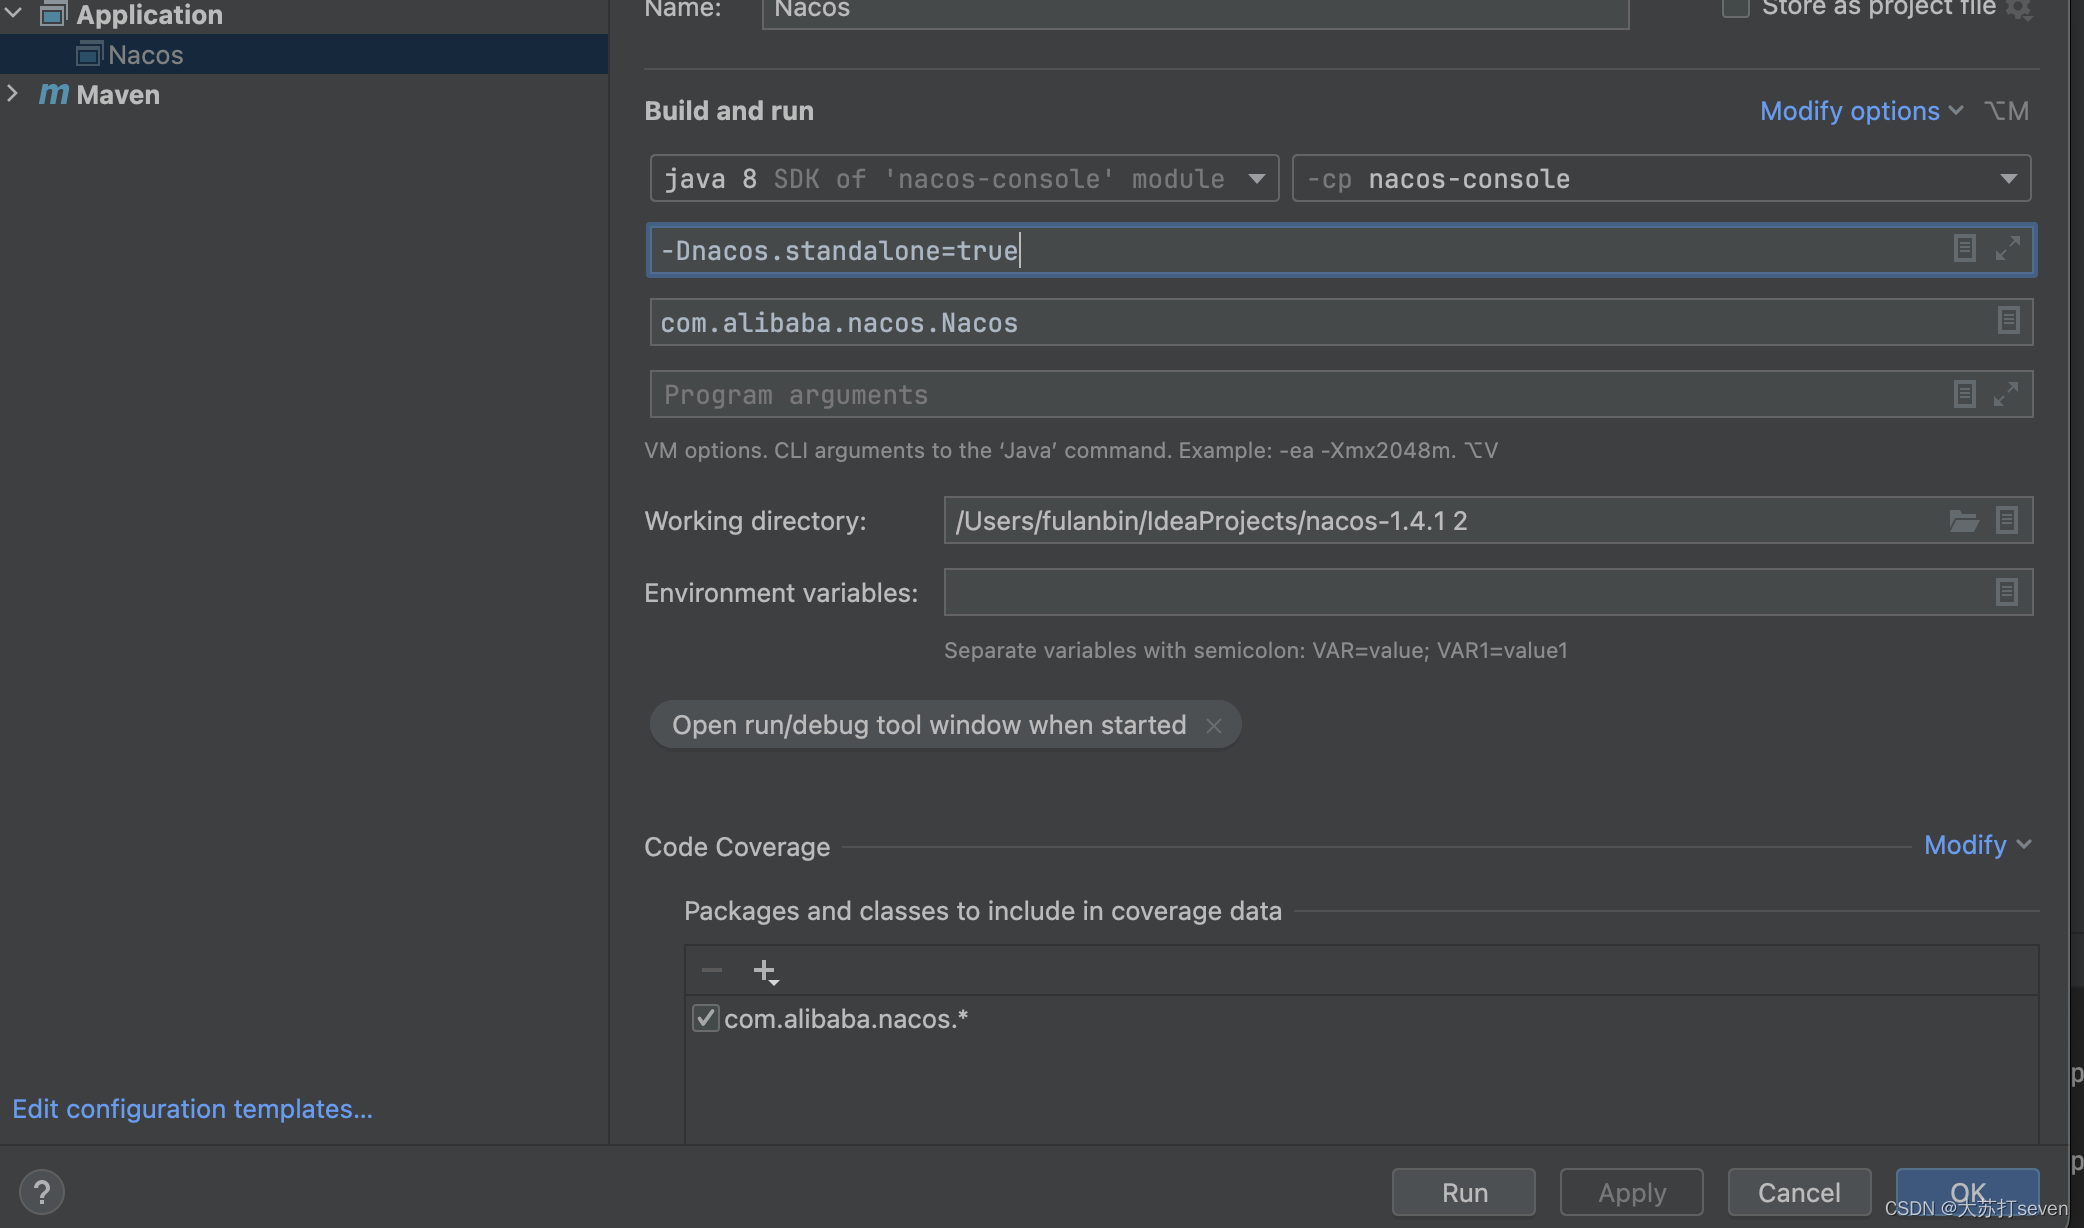Expand the Program arguments field editor
Image resolution: width=2084 pixels, height=1228 pixels.
[x=2006, y=394]
